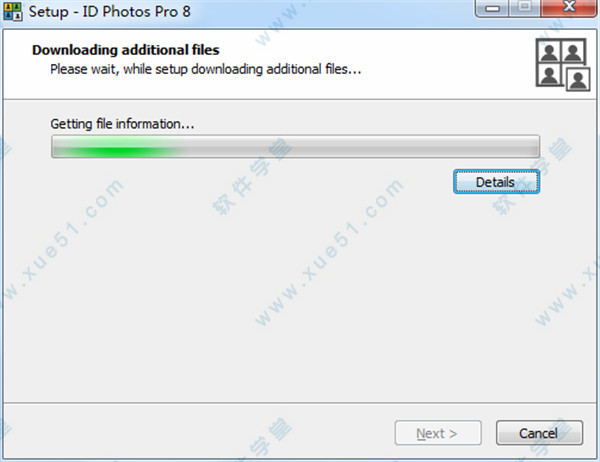Screen dimensions: 600x462
Task: Show download Details
Action: [x=496, y=182]
